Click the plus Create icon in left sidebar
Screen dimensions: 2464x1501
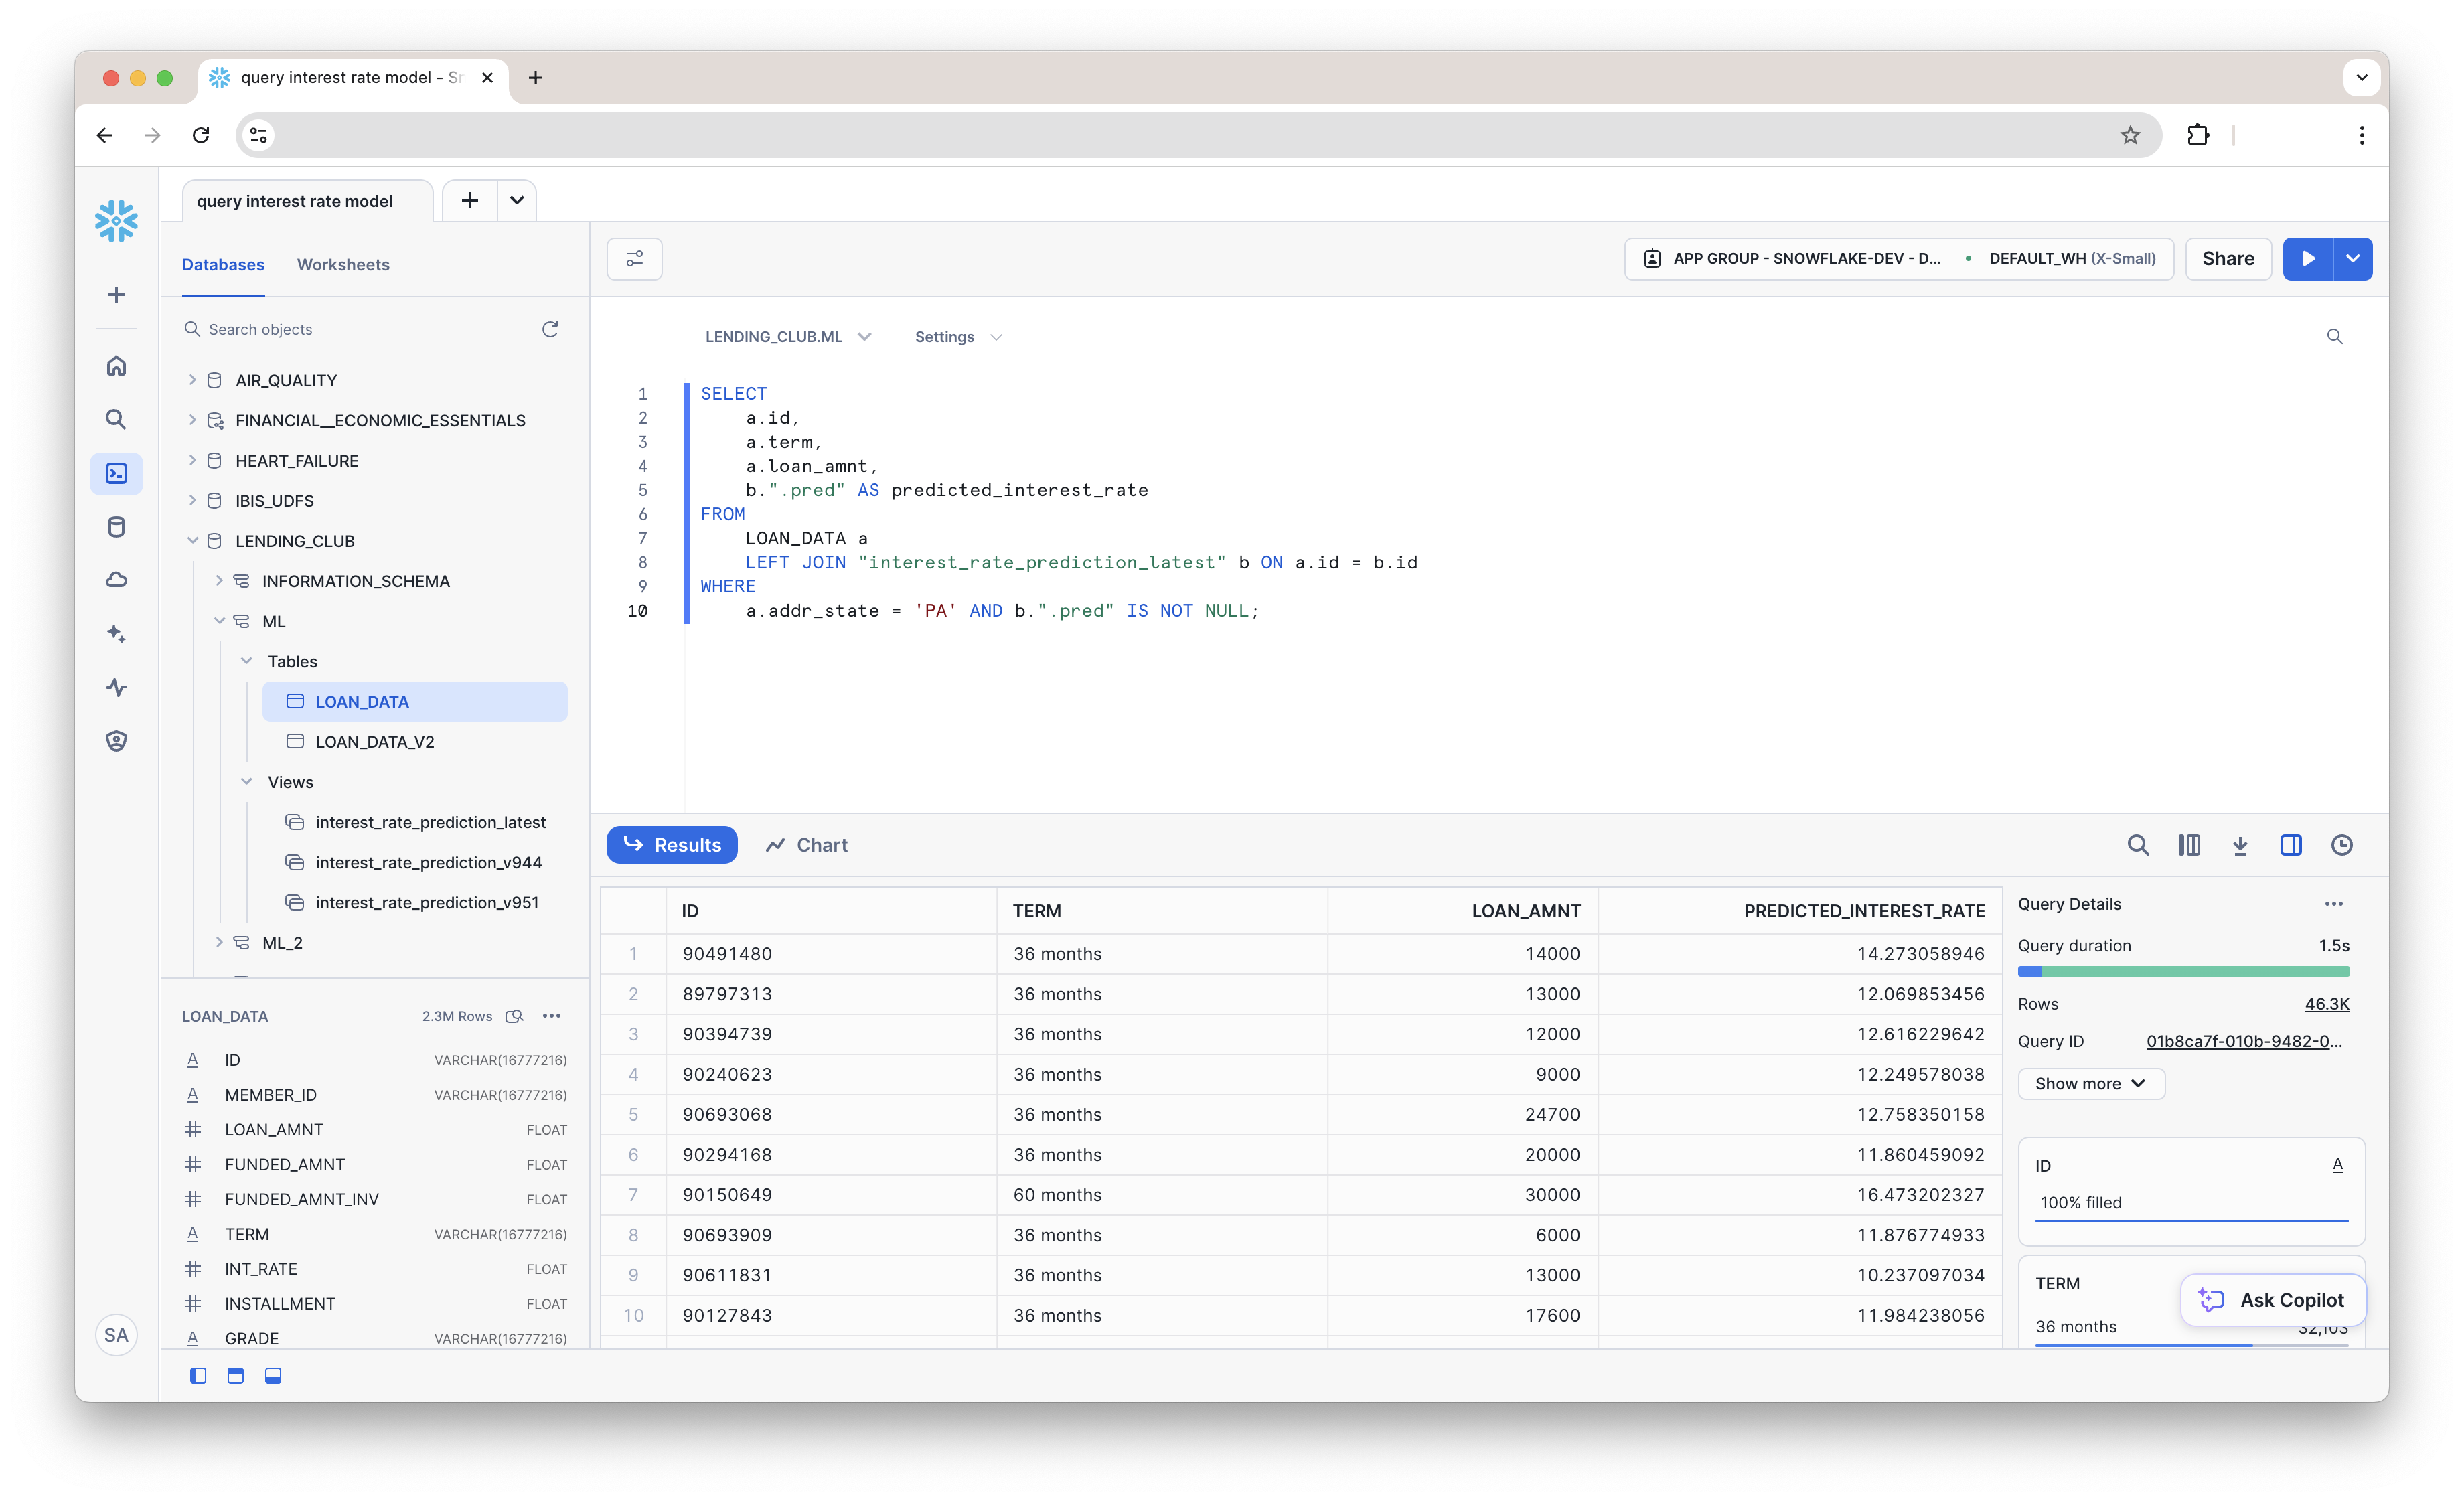[116, 294]
